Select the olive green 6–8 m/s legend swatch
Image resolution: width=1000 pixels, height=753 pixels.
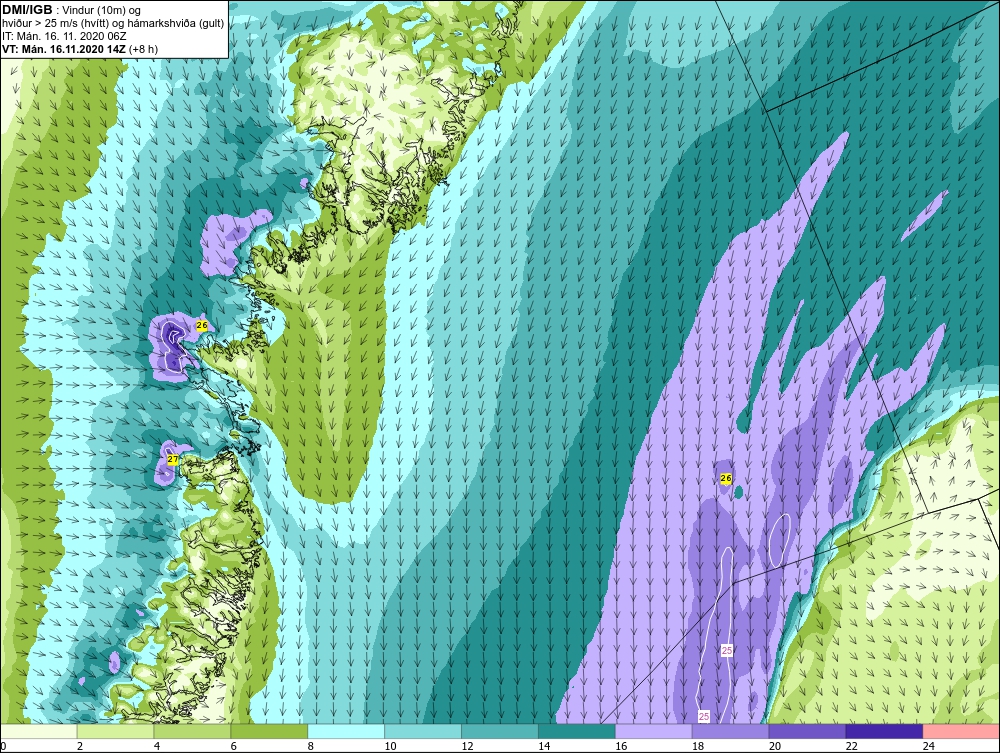tap(269, 731)
